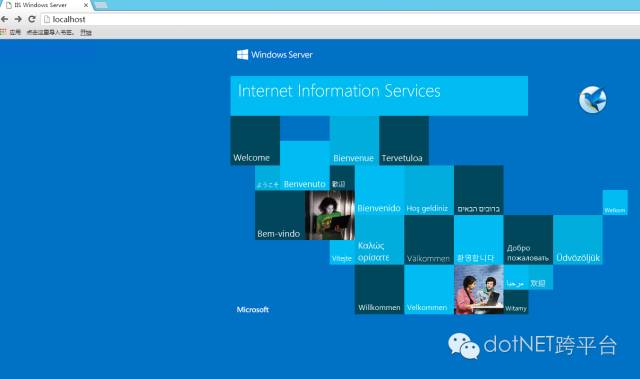
Task: Click the Arabic welcome tile
Action: tap(516, 277)
